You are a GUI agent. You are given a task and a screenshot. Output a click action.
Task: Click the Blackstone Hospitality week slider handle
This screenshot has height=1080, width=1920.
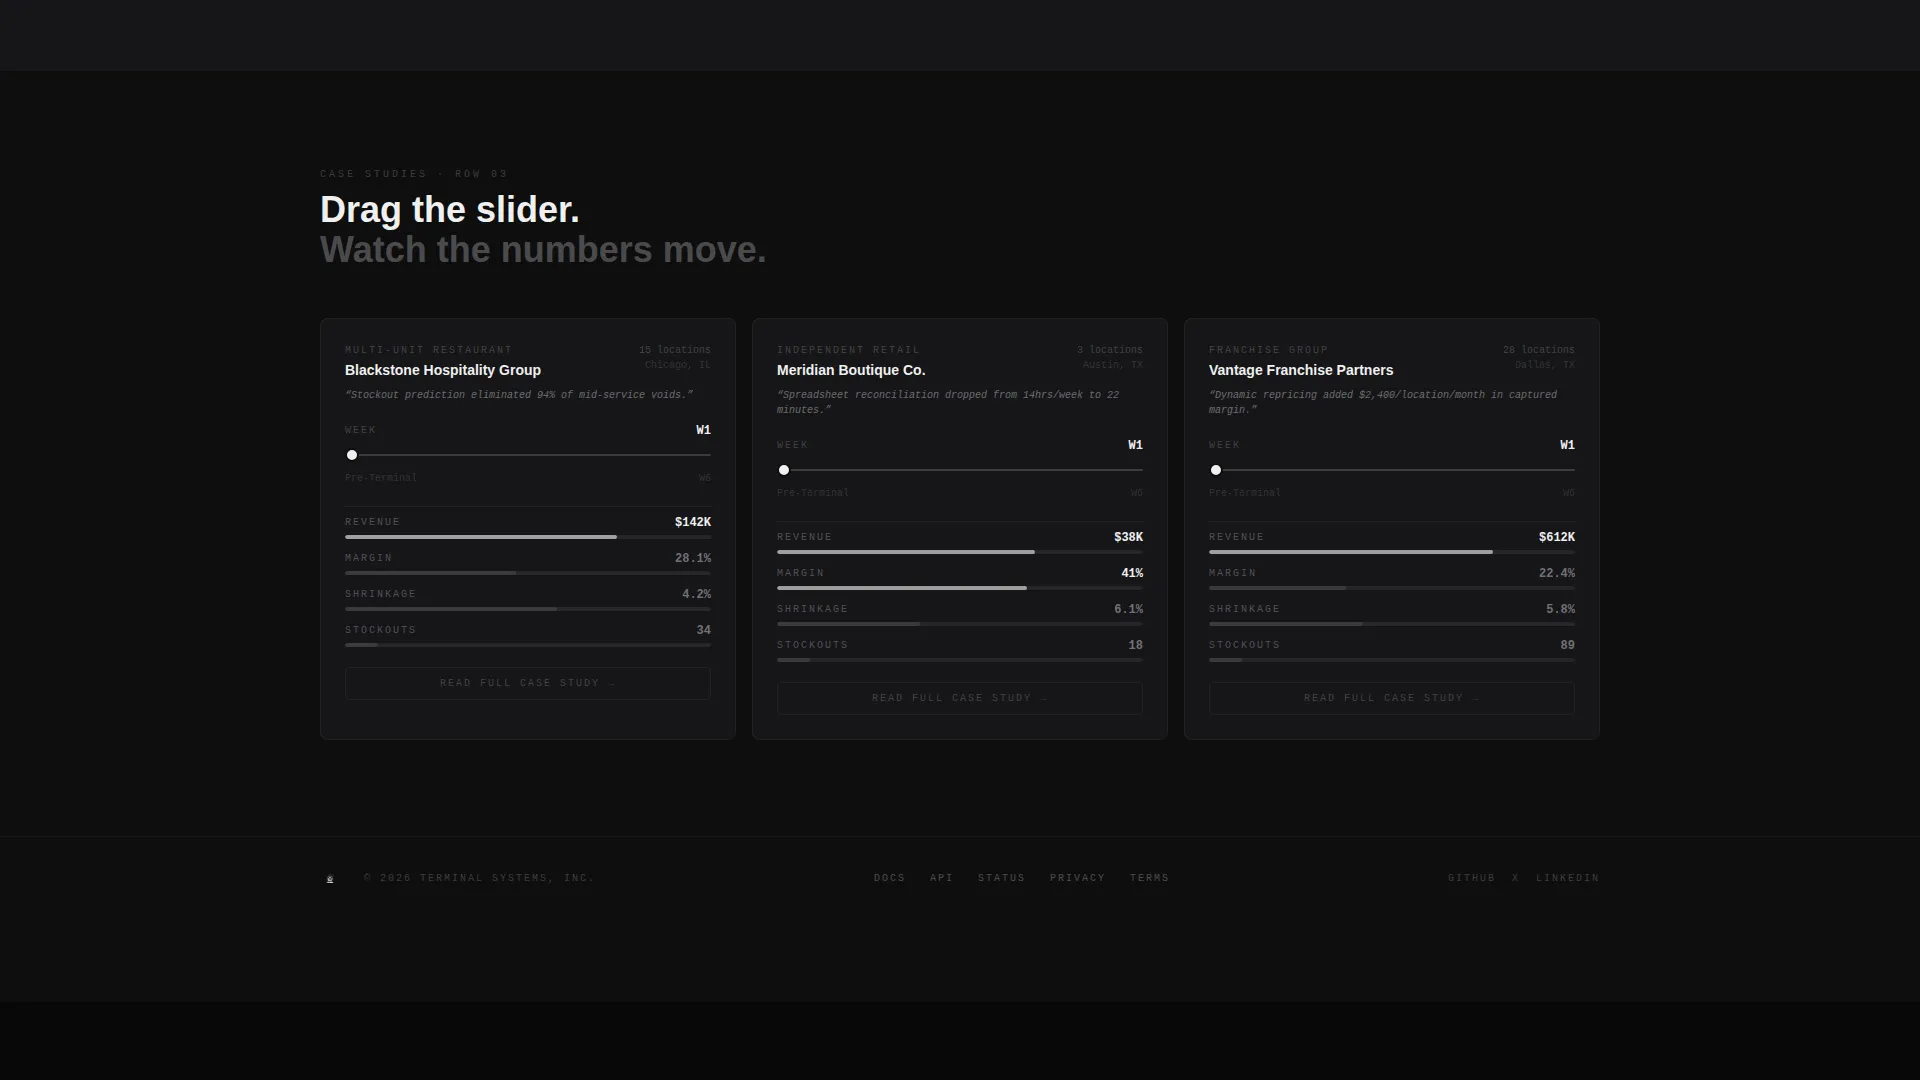[352, 455]
